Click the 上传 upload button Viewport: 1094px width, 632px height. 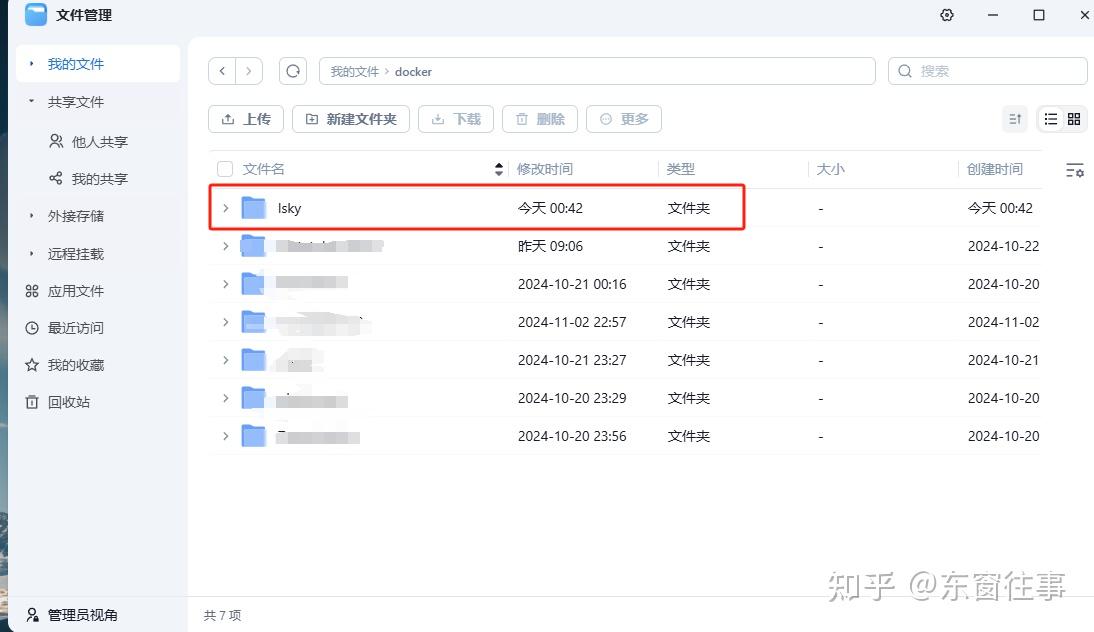[246, 119]
